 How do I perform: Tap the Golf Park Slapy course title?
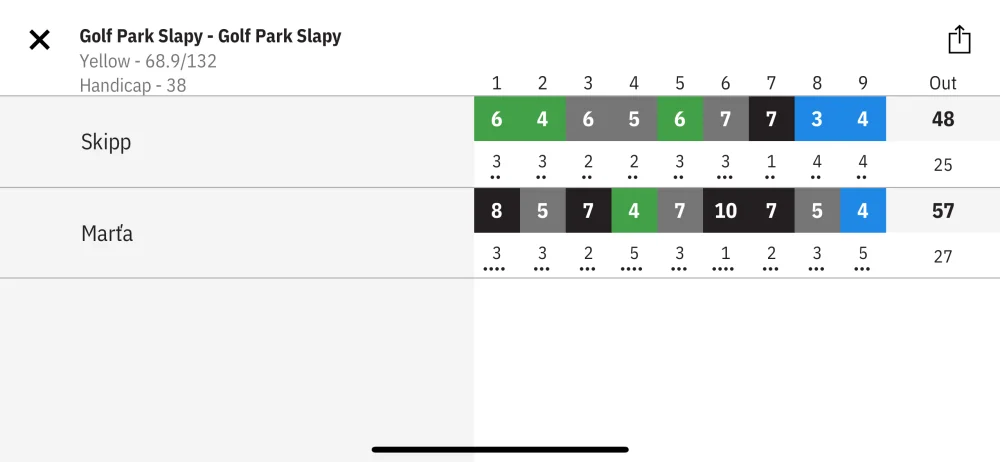[210, 36]
